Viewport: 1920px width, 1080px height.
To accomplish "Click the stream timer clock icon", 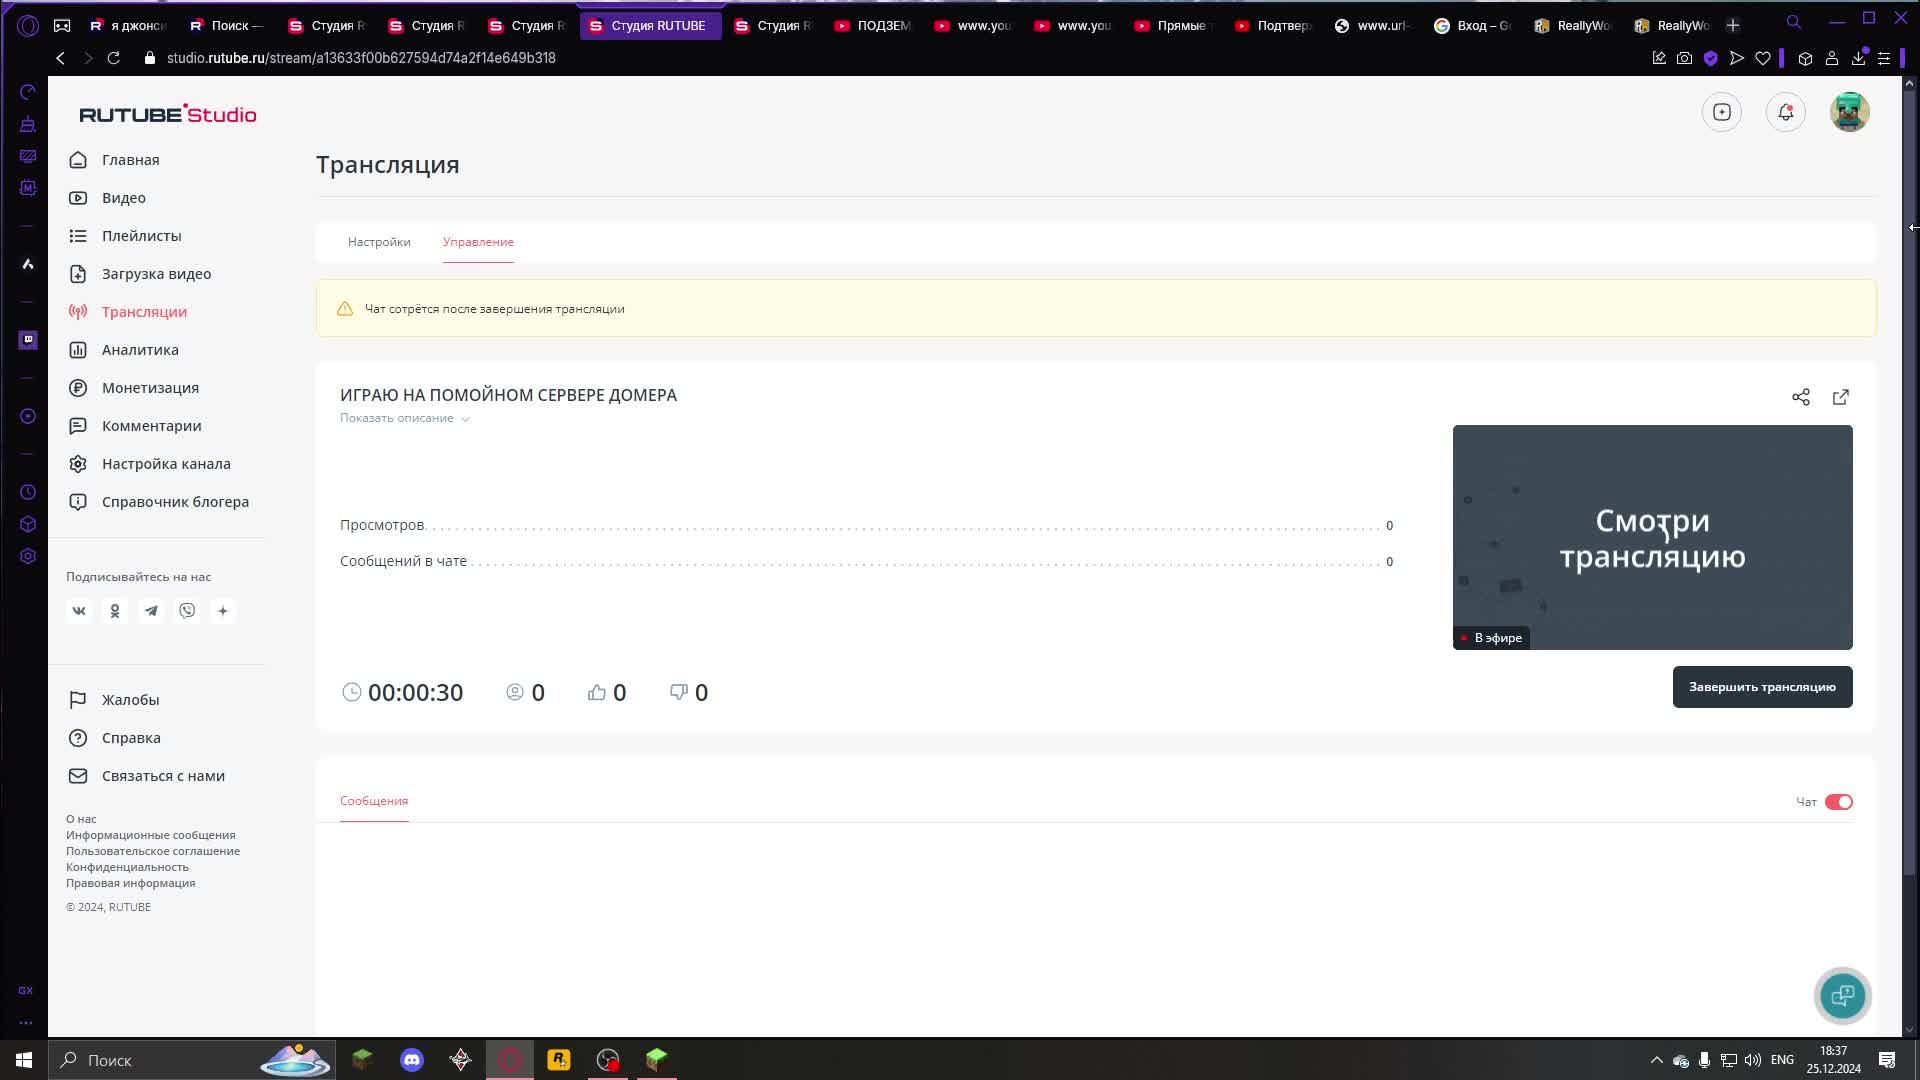I will 351,692.
